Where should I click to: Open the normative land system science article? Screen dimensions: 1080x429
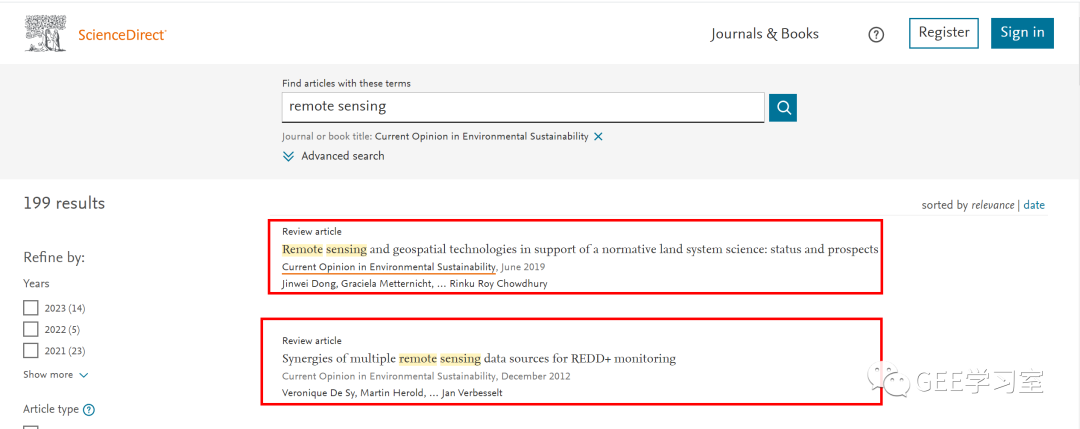pyautogui.click(x=580, y=249)
